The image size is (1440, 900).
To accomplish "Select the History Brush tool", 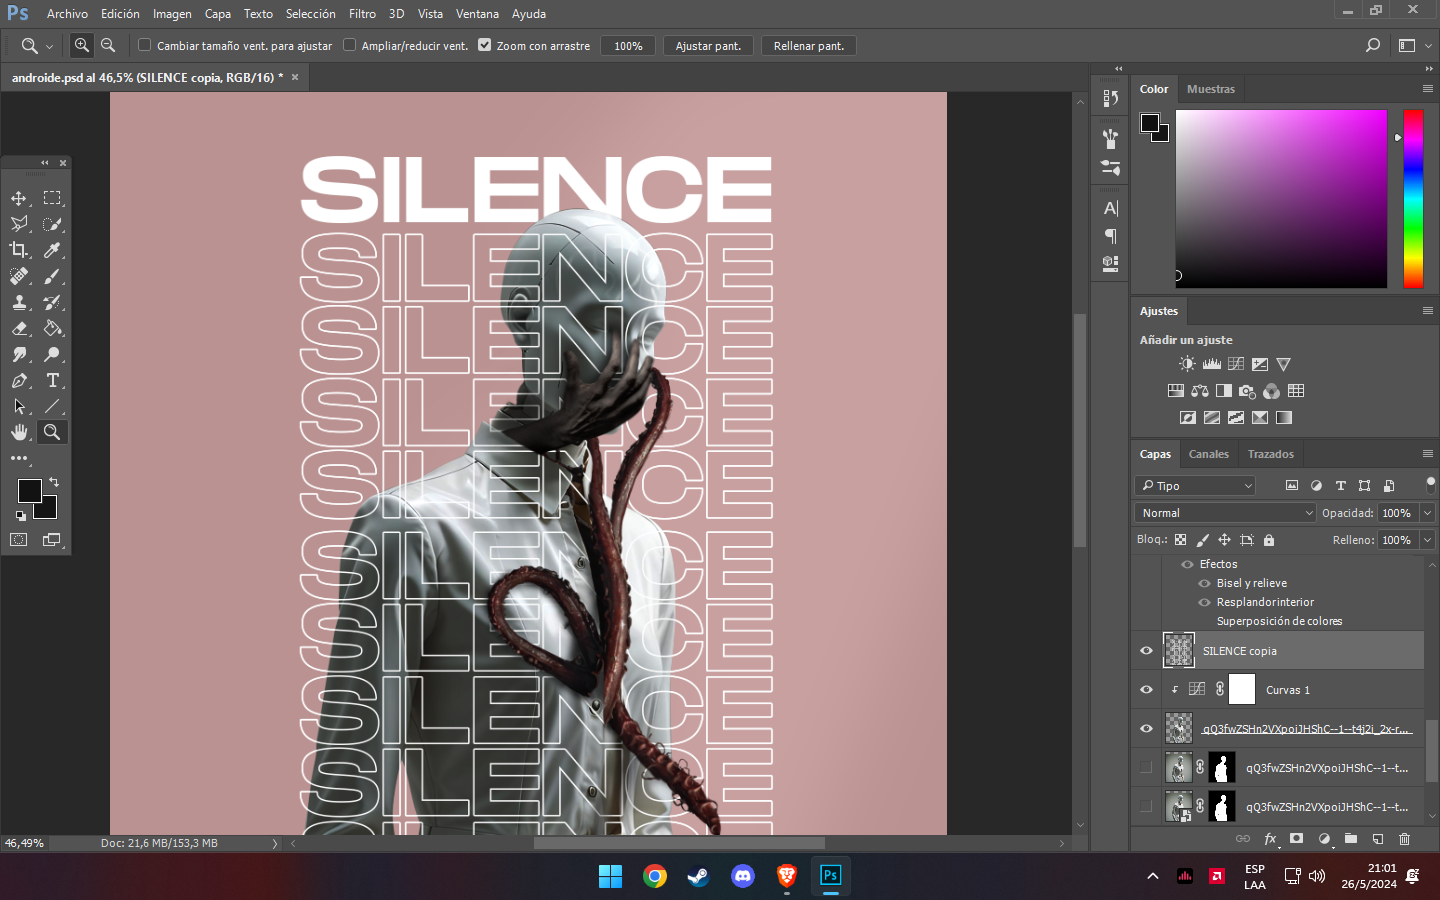I will [52, 302].
